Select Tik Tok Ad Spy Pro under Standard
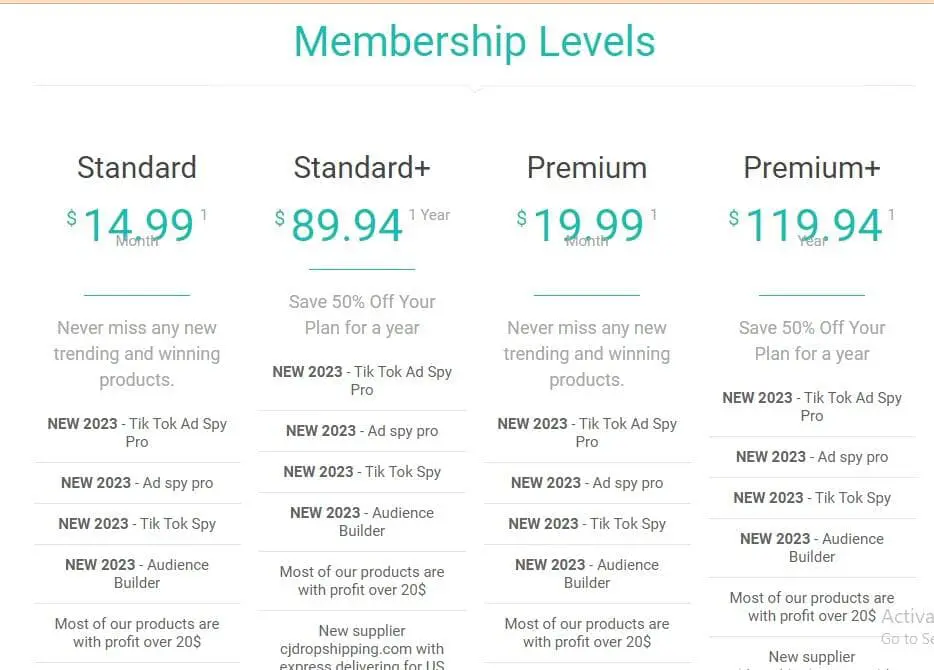The height and width of the screenshot is (670, 934). point(137,432)
